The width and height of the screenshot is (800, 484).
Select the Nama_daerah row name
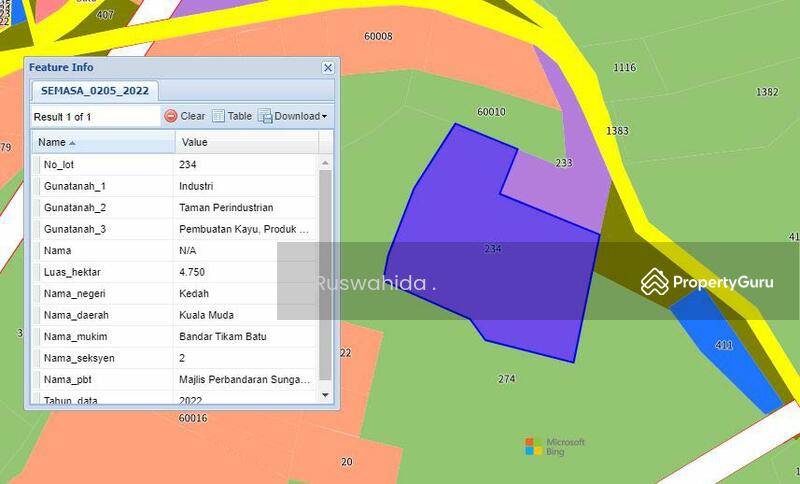pos(76,315)
